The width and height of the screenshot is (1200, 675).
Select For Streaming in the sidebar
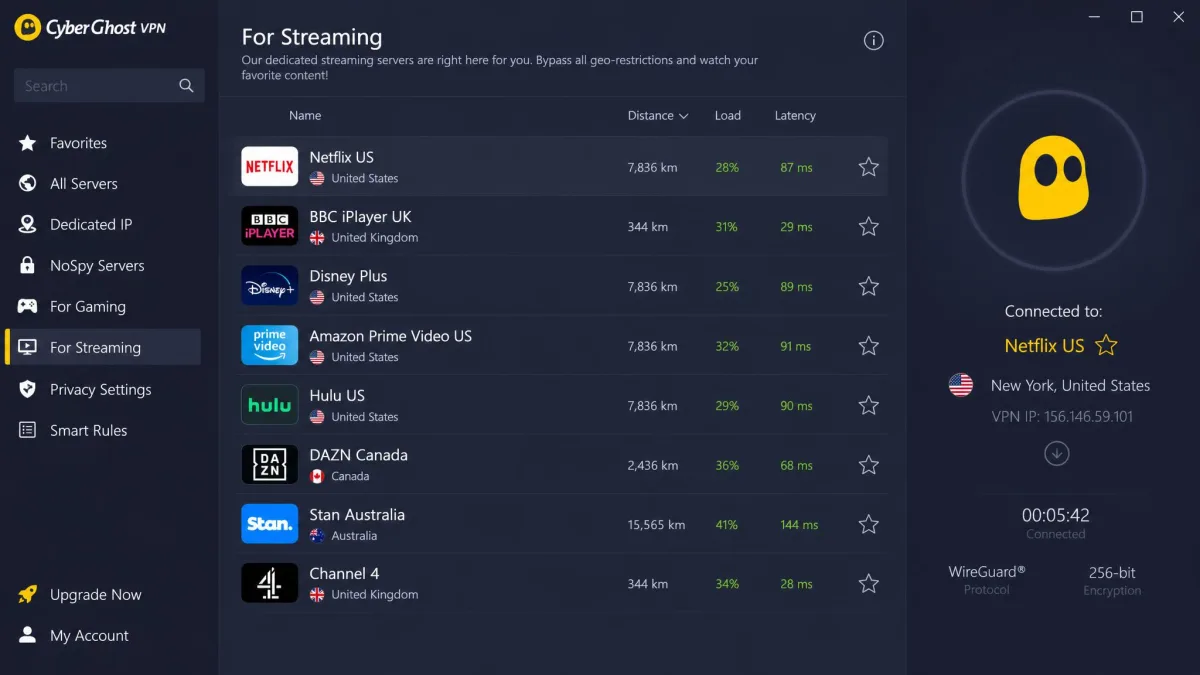point(103,348)
